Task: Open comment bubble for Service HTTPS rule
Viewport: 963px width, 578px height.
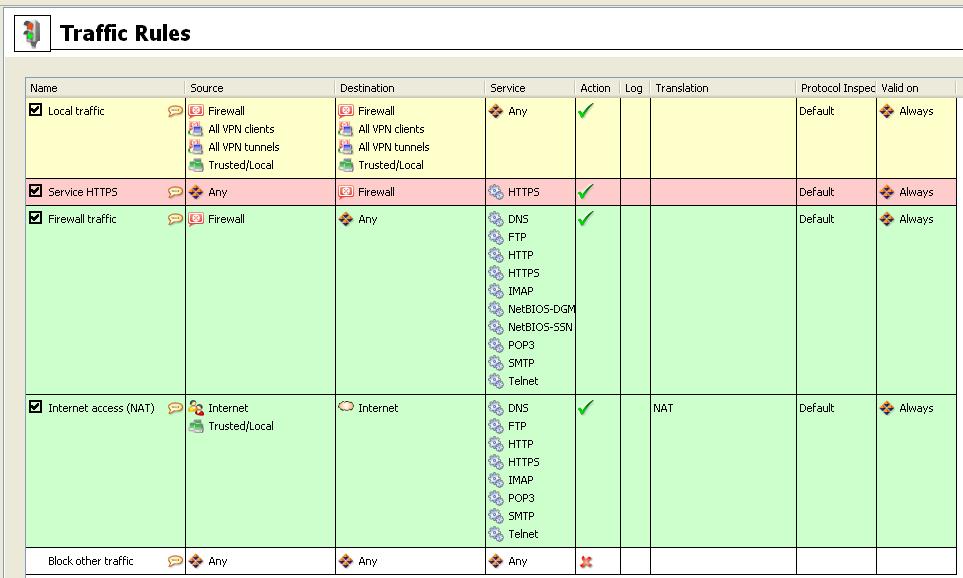Action: [175, 192]
